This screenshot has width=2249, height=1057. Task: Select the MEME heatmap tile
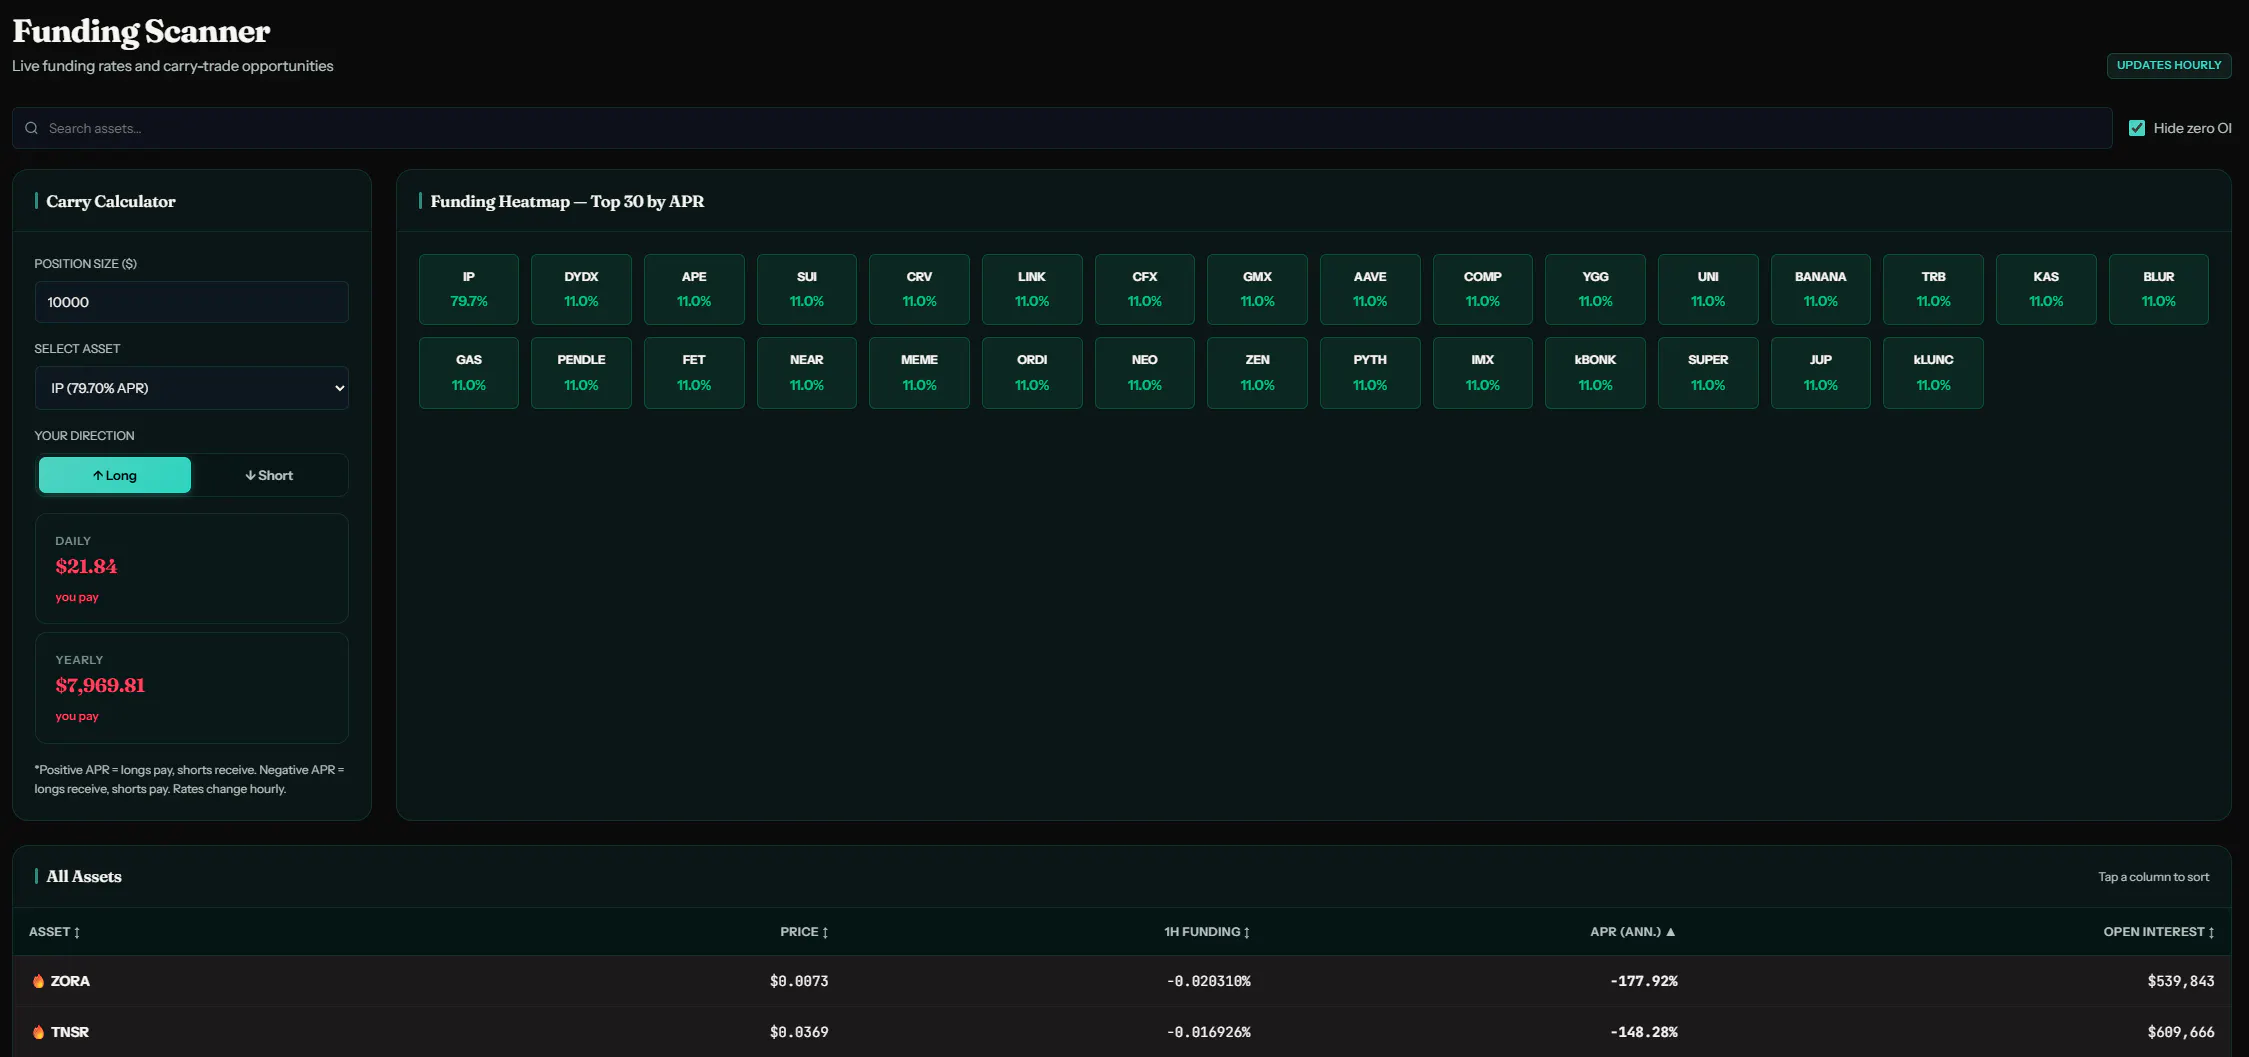(919, 373)
